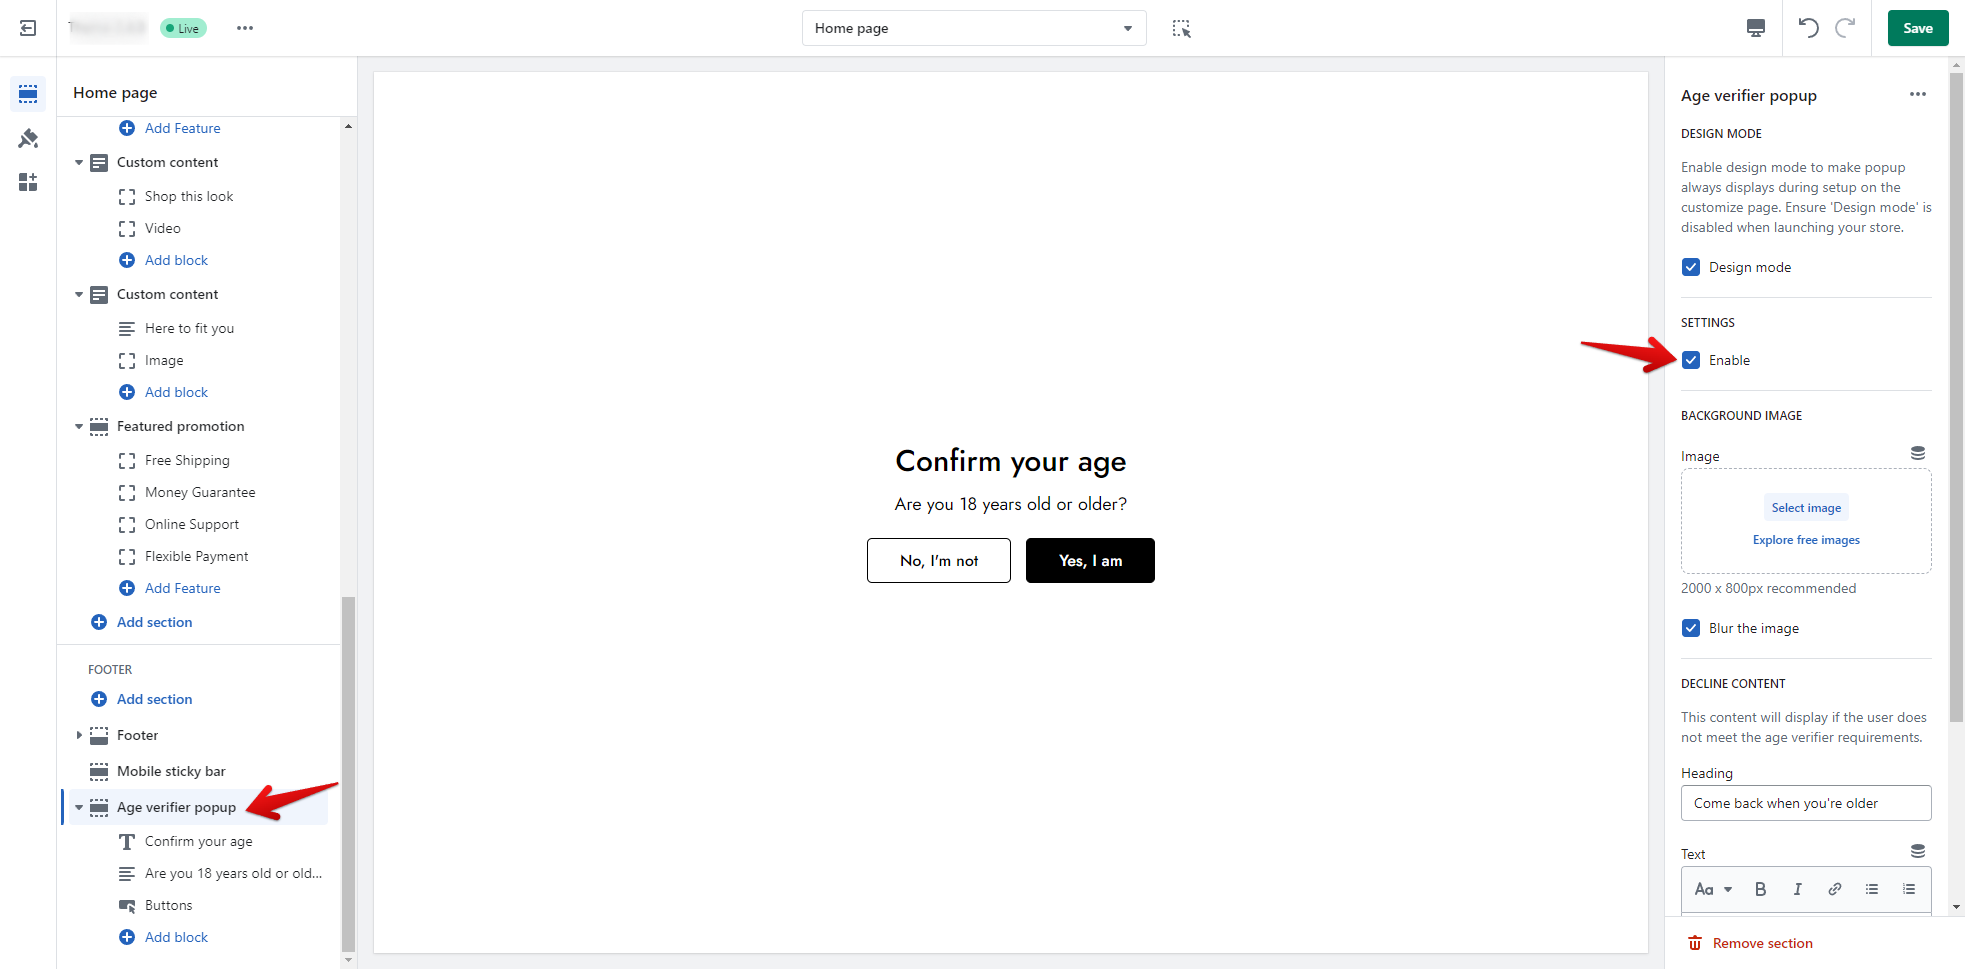
Task: Toggle italic text formatting
Action: point(1797,889)
